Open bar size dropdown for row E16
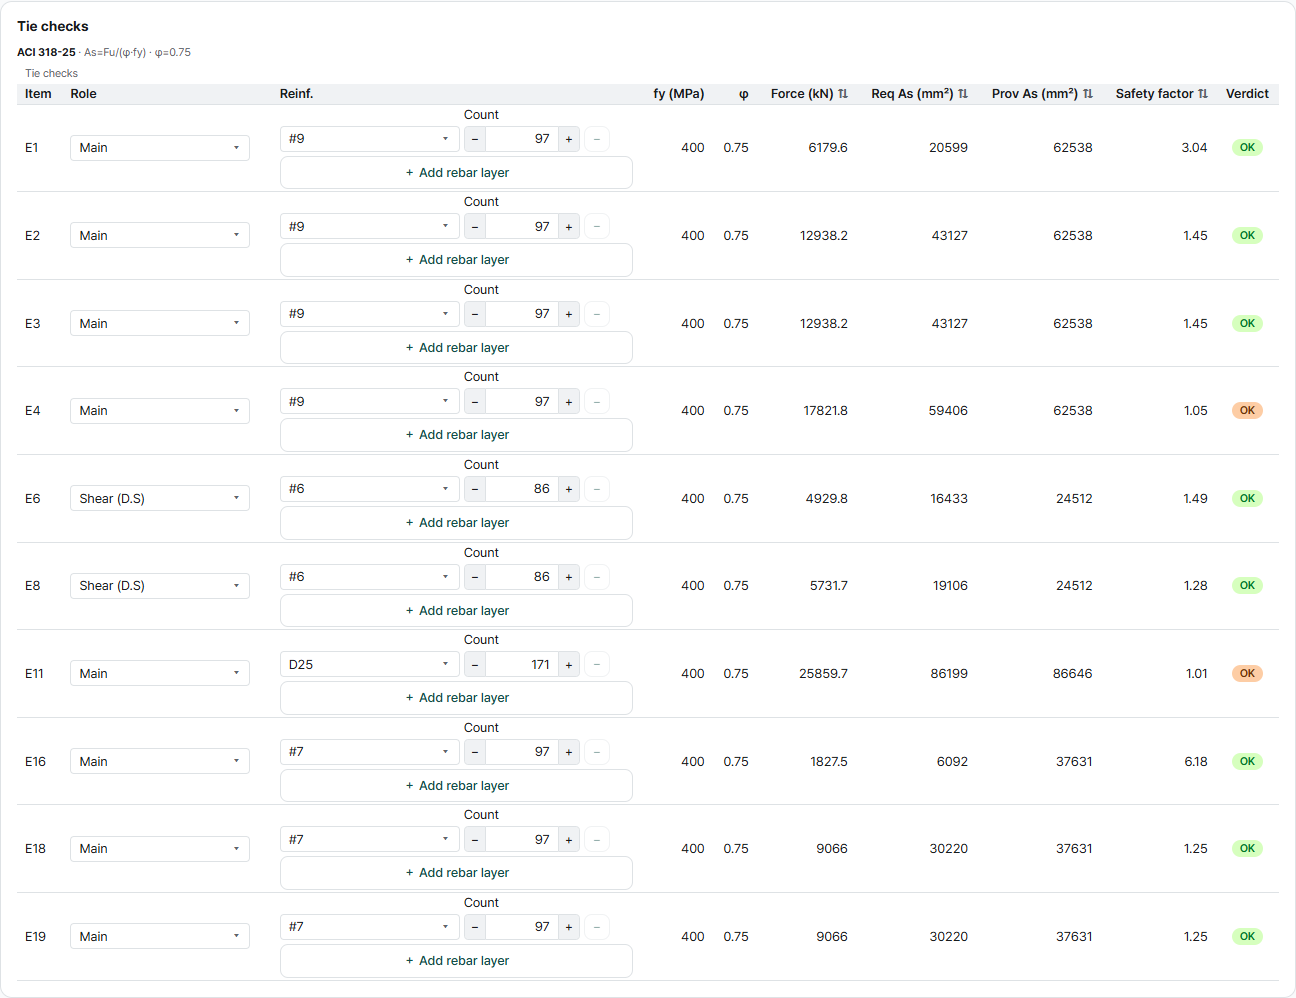The image size is (1296, 998). 370,752
